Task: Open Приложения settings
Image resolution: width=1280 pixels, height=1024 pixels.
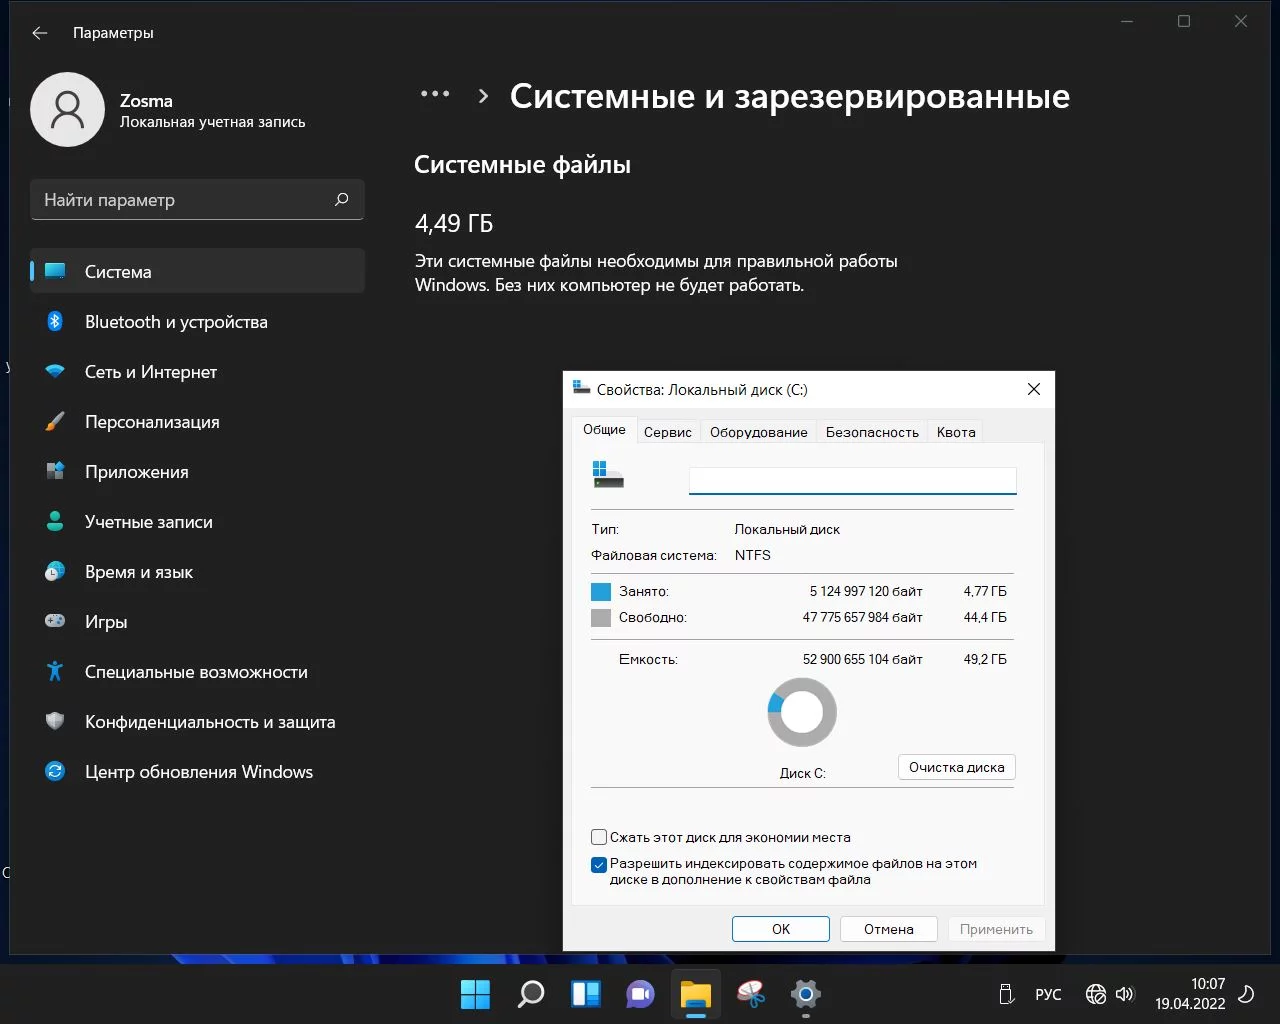Action: tap(197, 471)
